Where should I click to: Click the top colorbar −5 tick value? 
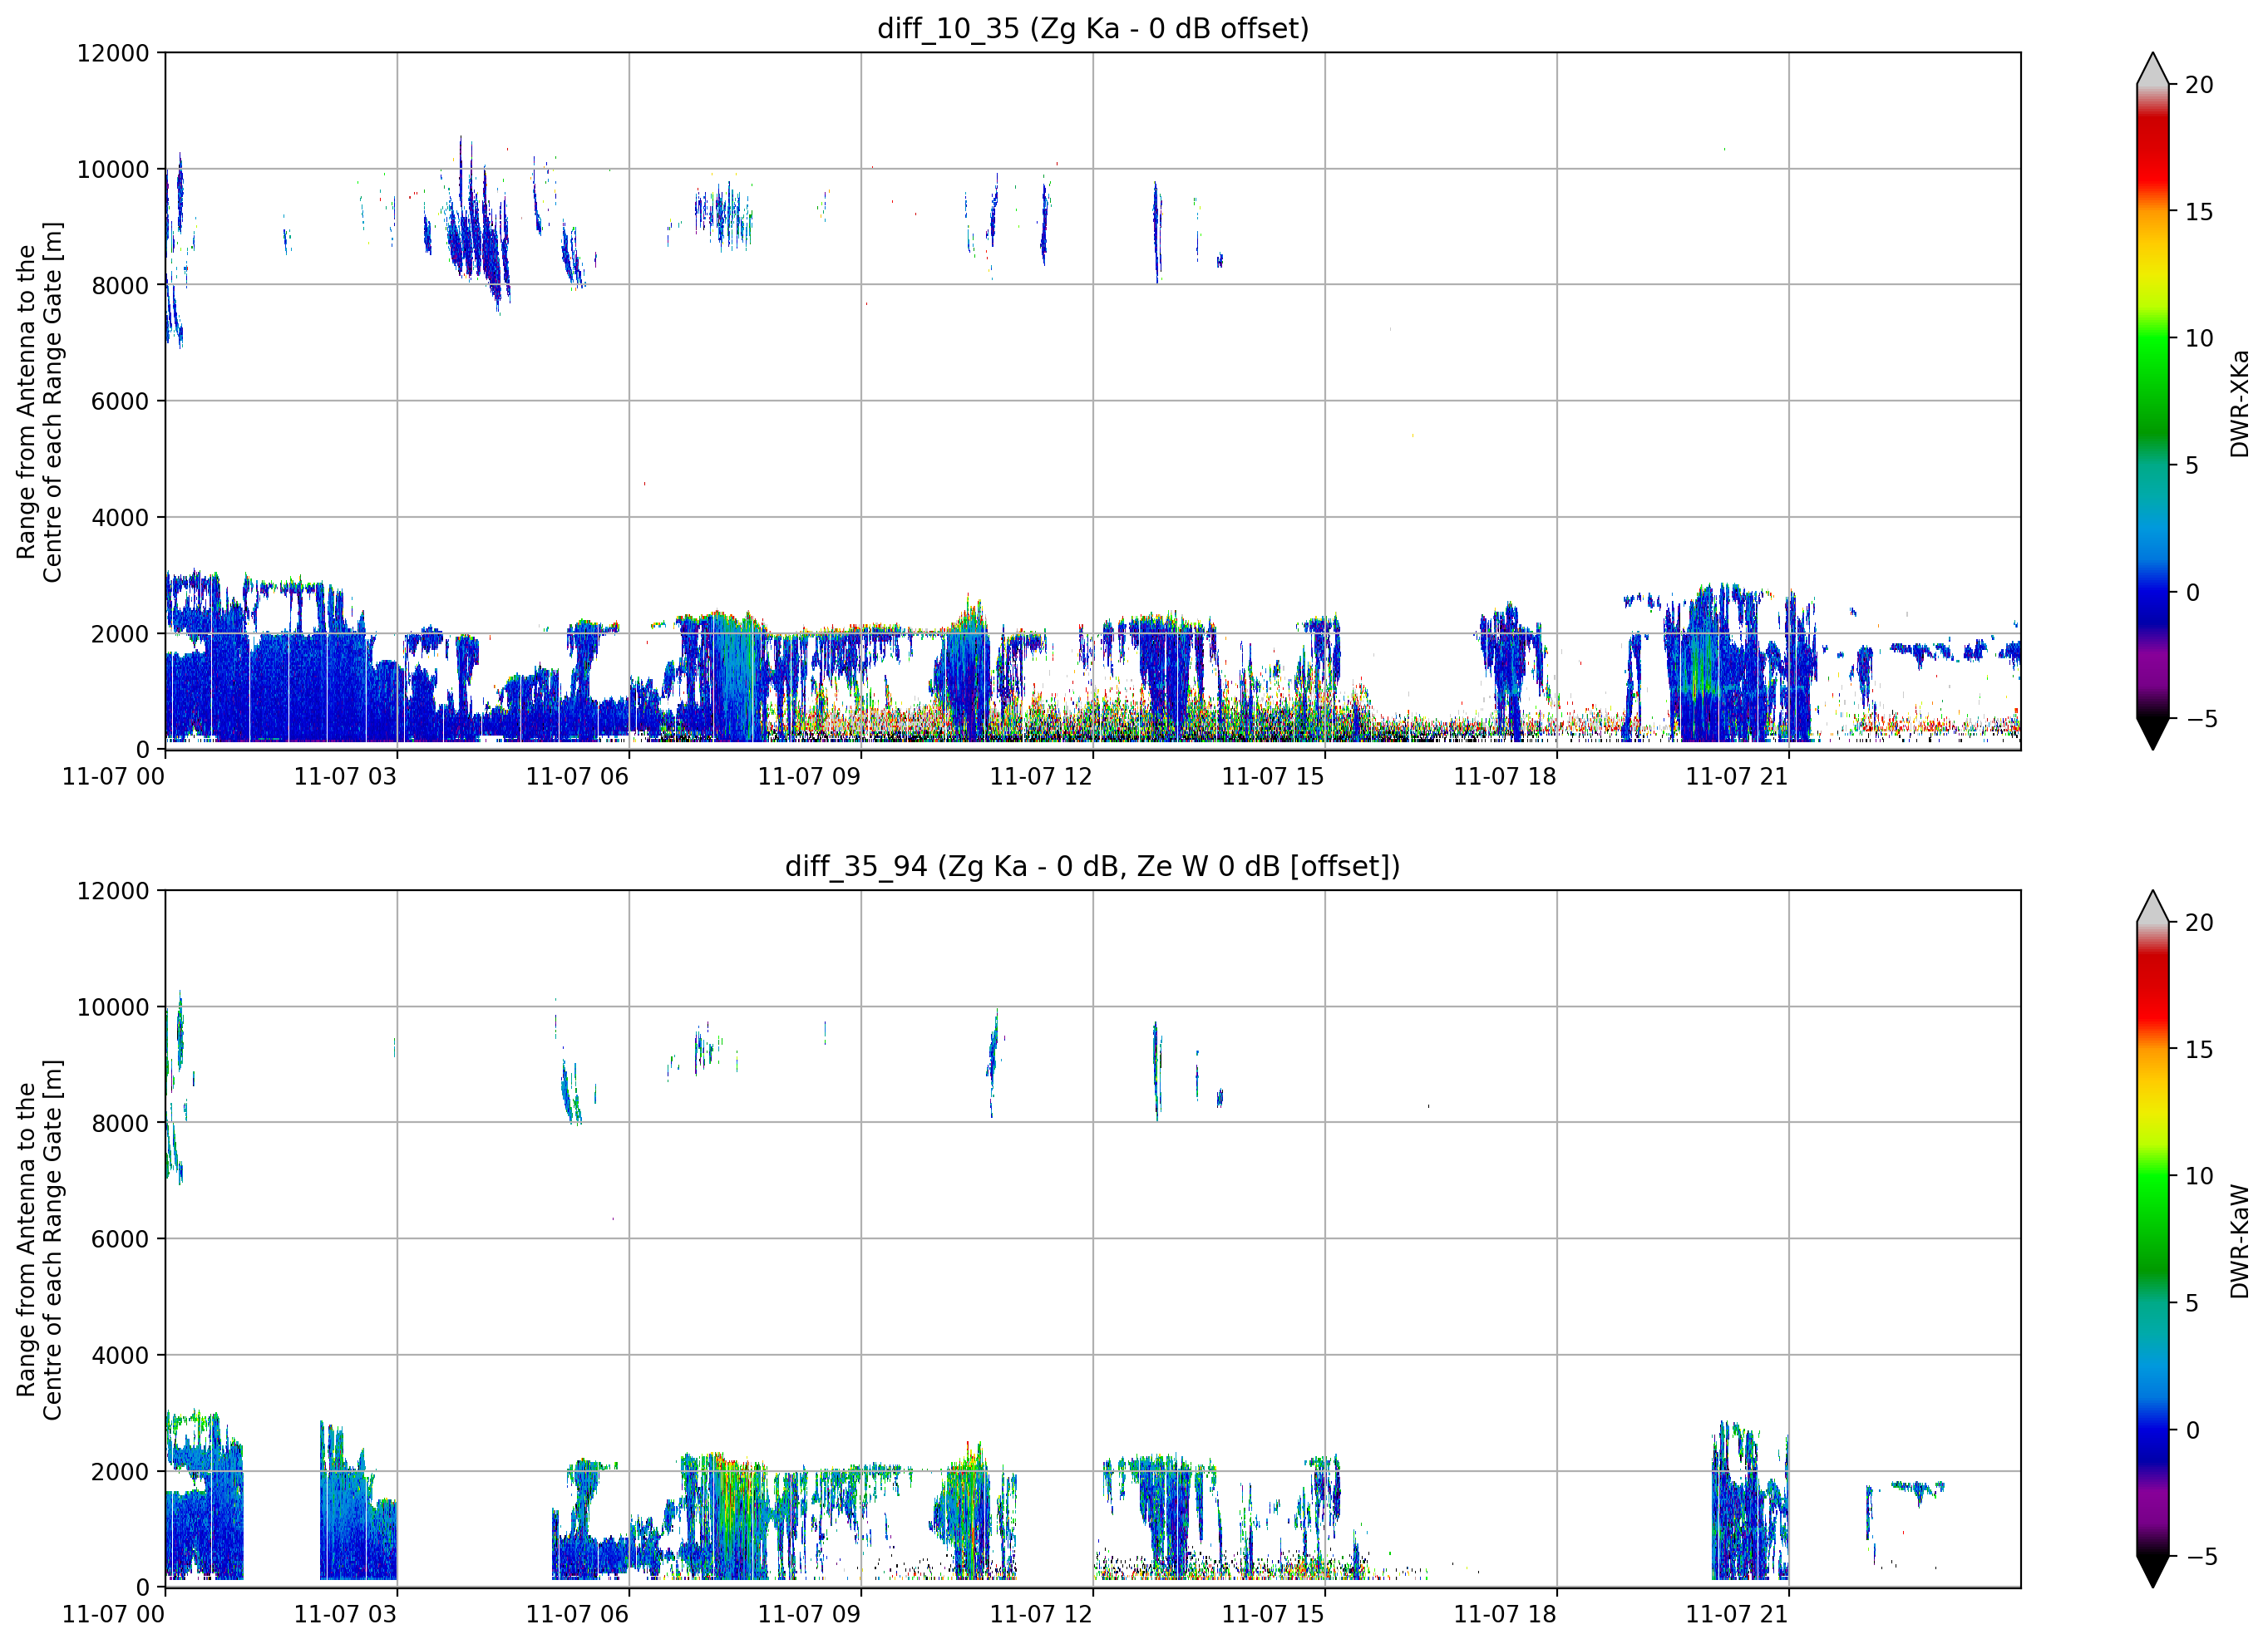click(2201, 719)
